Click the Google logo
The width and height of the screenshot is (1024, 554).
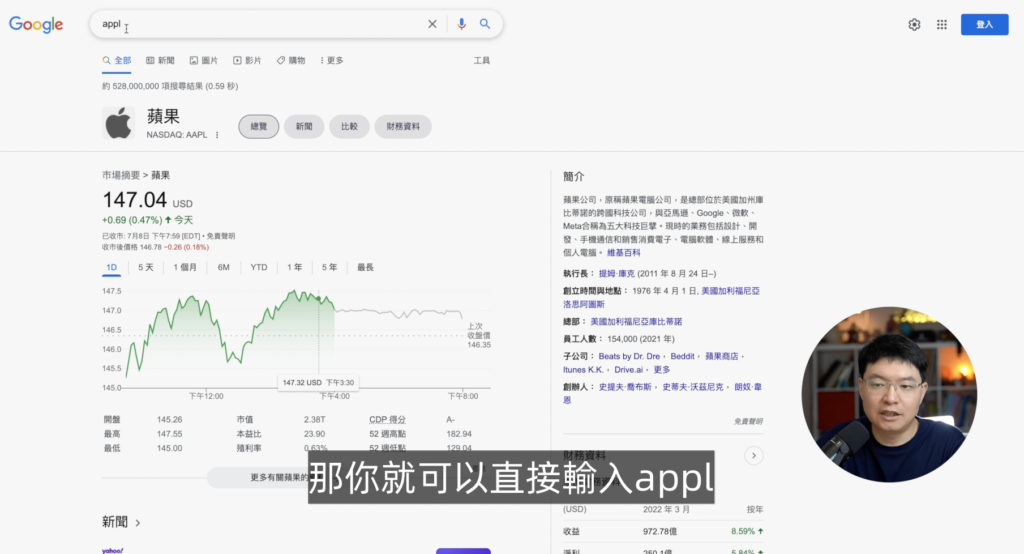click(36, 25)
